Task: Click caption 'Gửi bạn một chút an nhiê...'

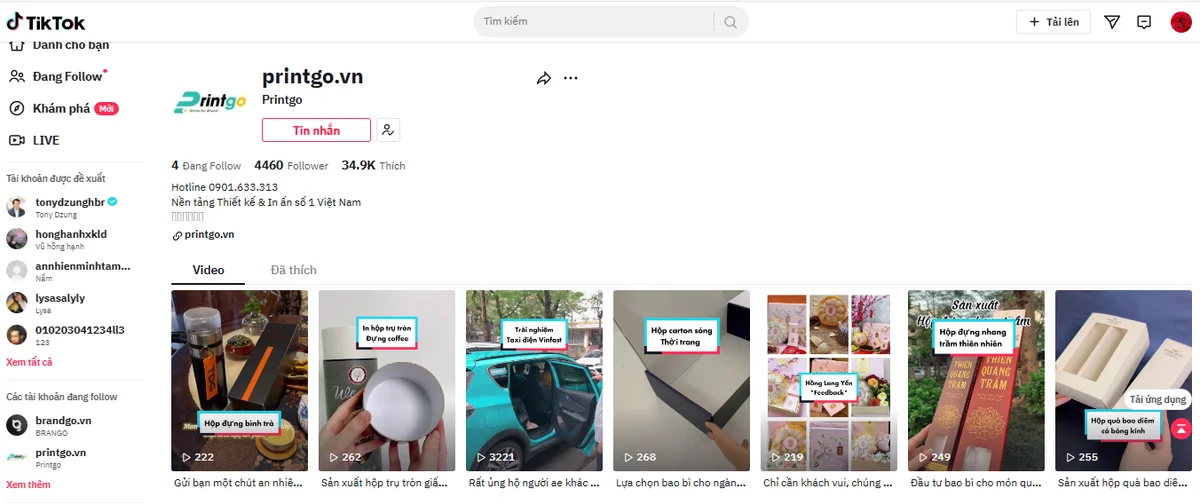Action: pyautogui.click(x=239, y=483)
